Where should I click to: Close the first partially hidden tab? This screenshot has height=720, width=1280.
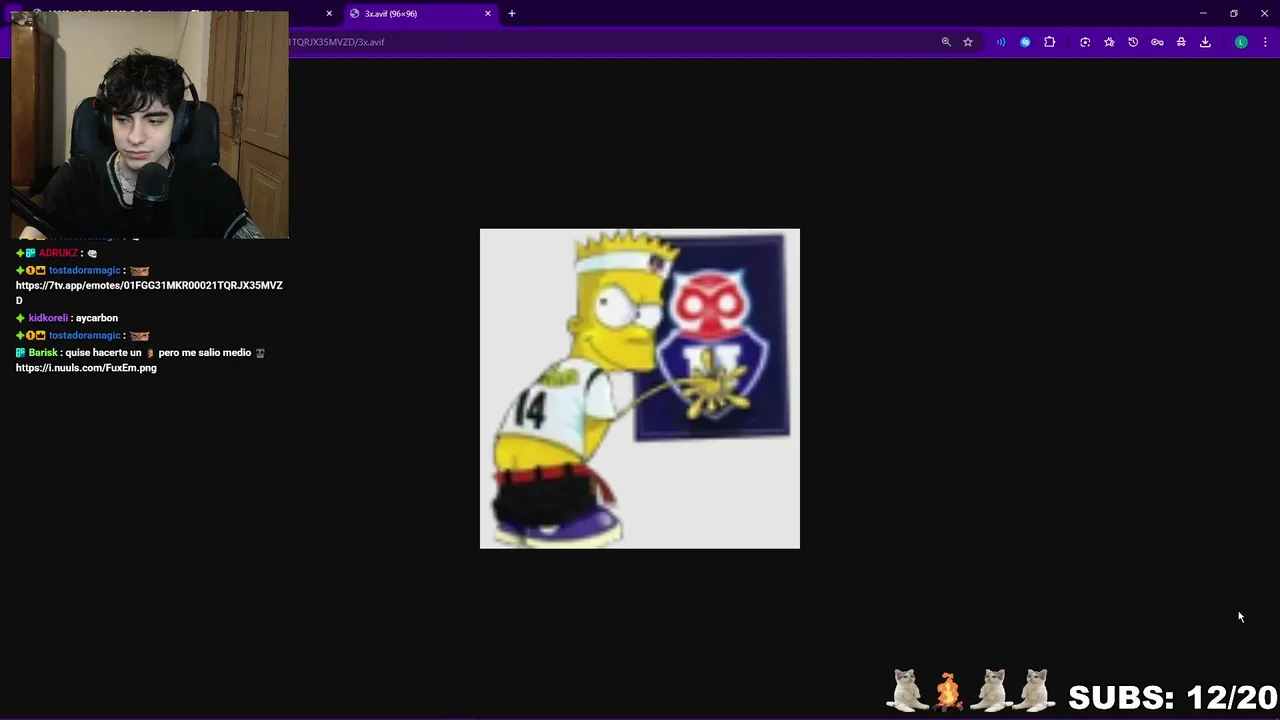329,13
